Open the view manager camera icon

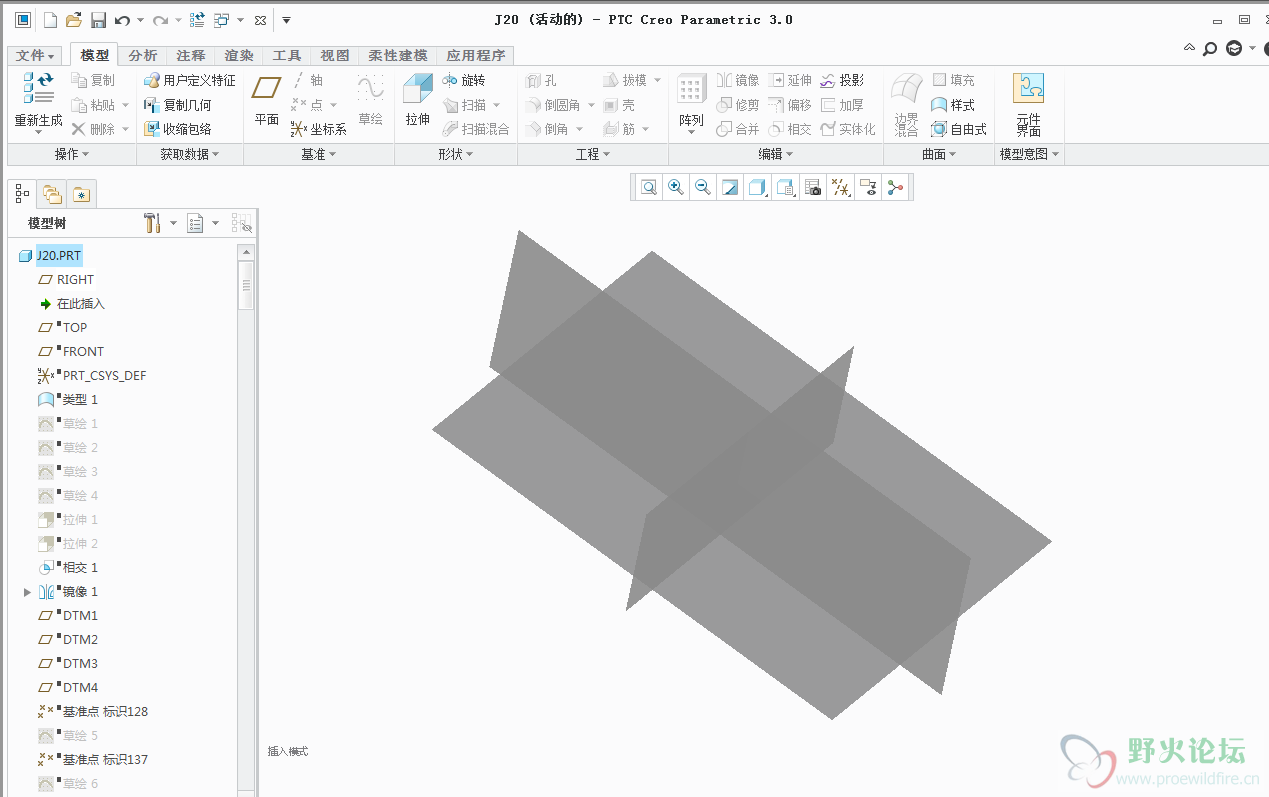813,187
